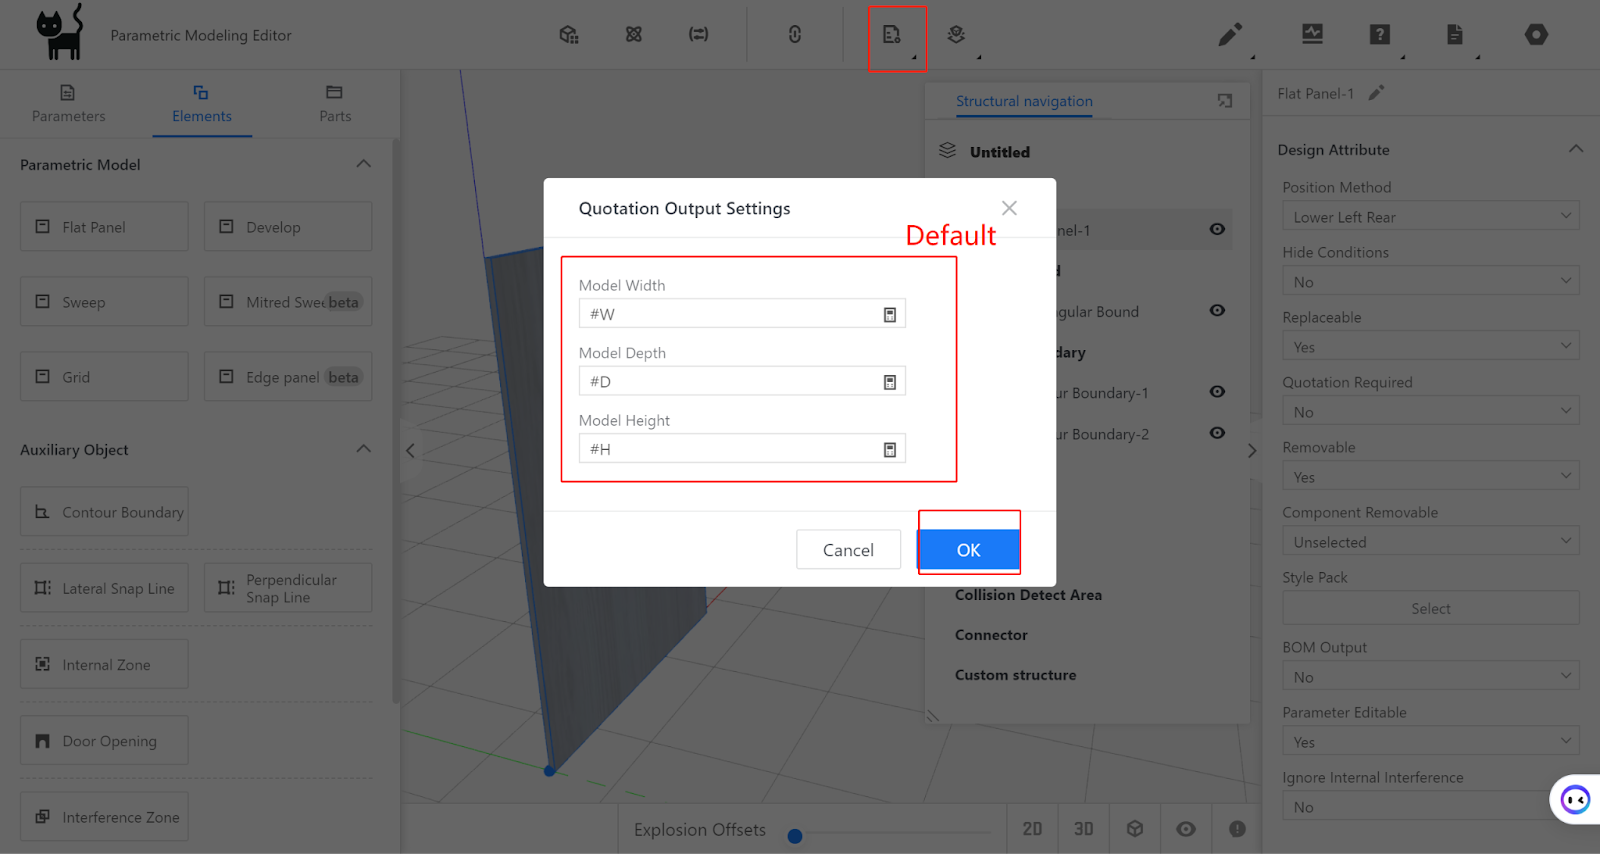Viewport: 1600px width, 854px height.
Task: Click the Explosion Offsets slider handle
Action: point(795,836)
